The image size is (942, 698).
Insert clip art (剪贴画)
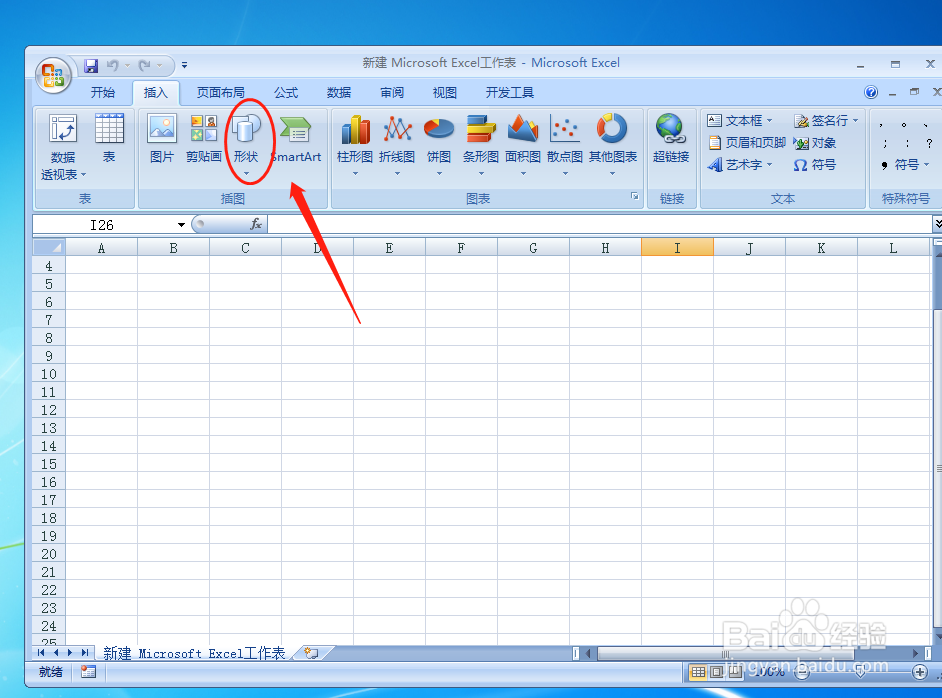(x=204, y=138)
